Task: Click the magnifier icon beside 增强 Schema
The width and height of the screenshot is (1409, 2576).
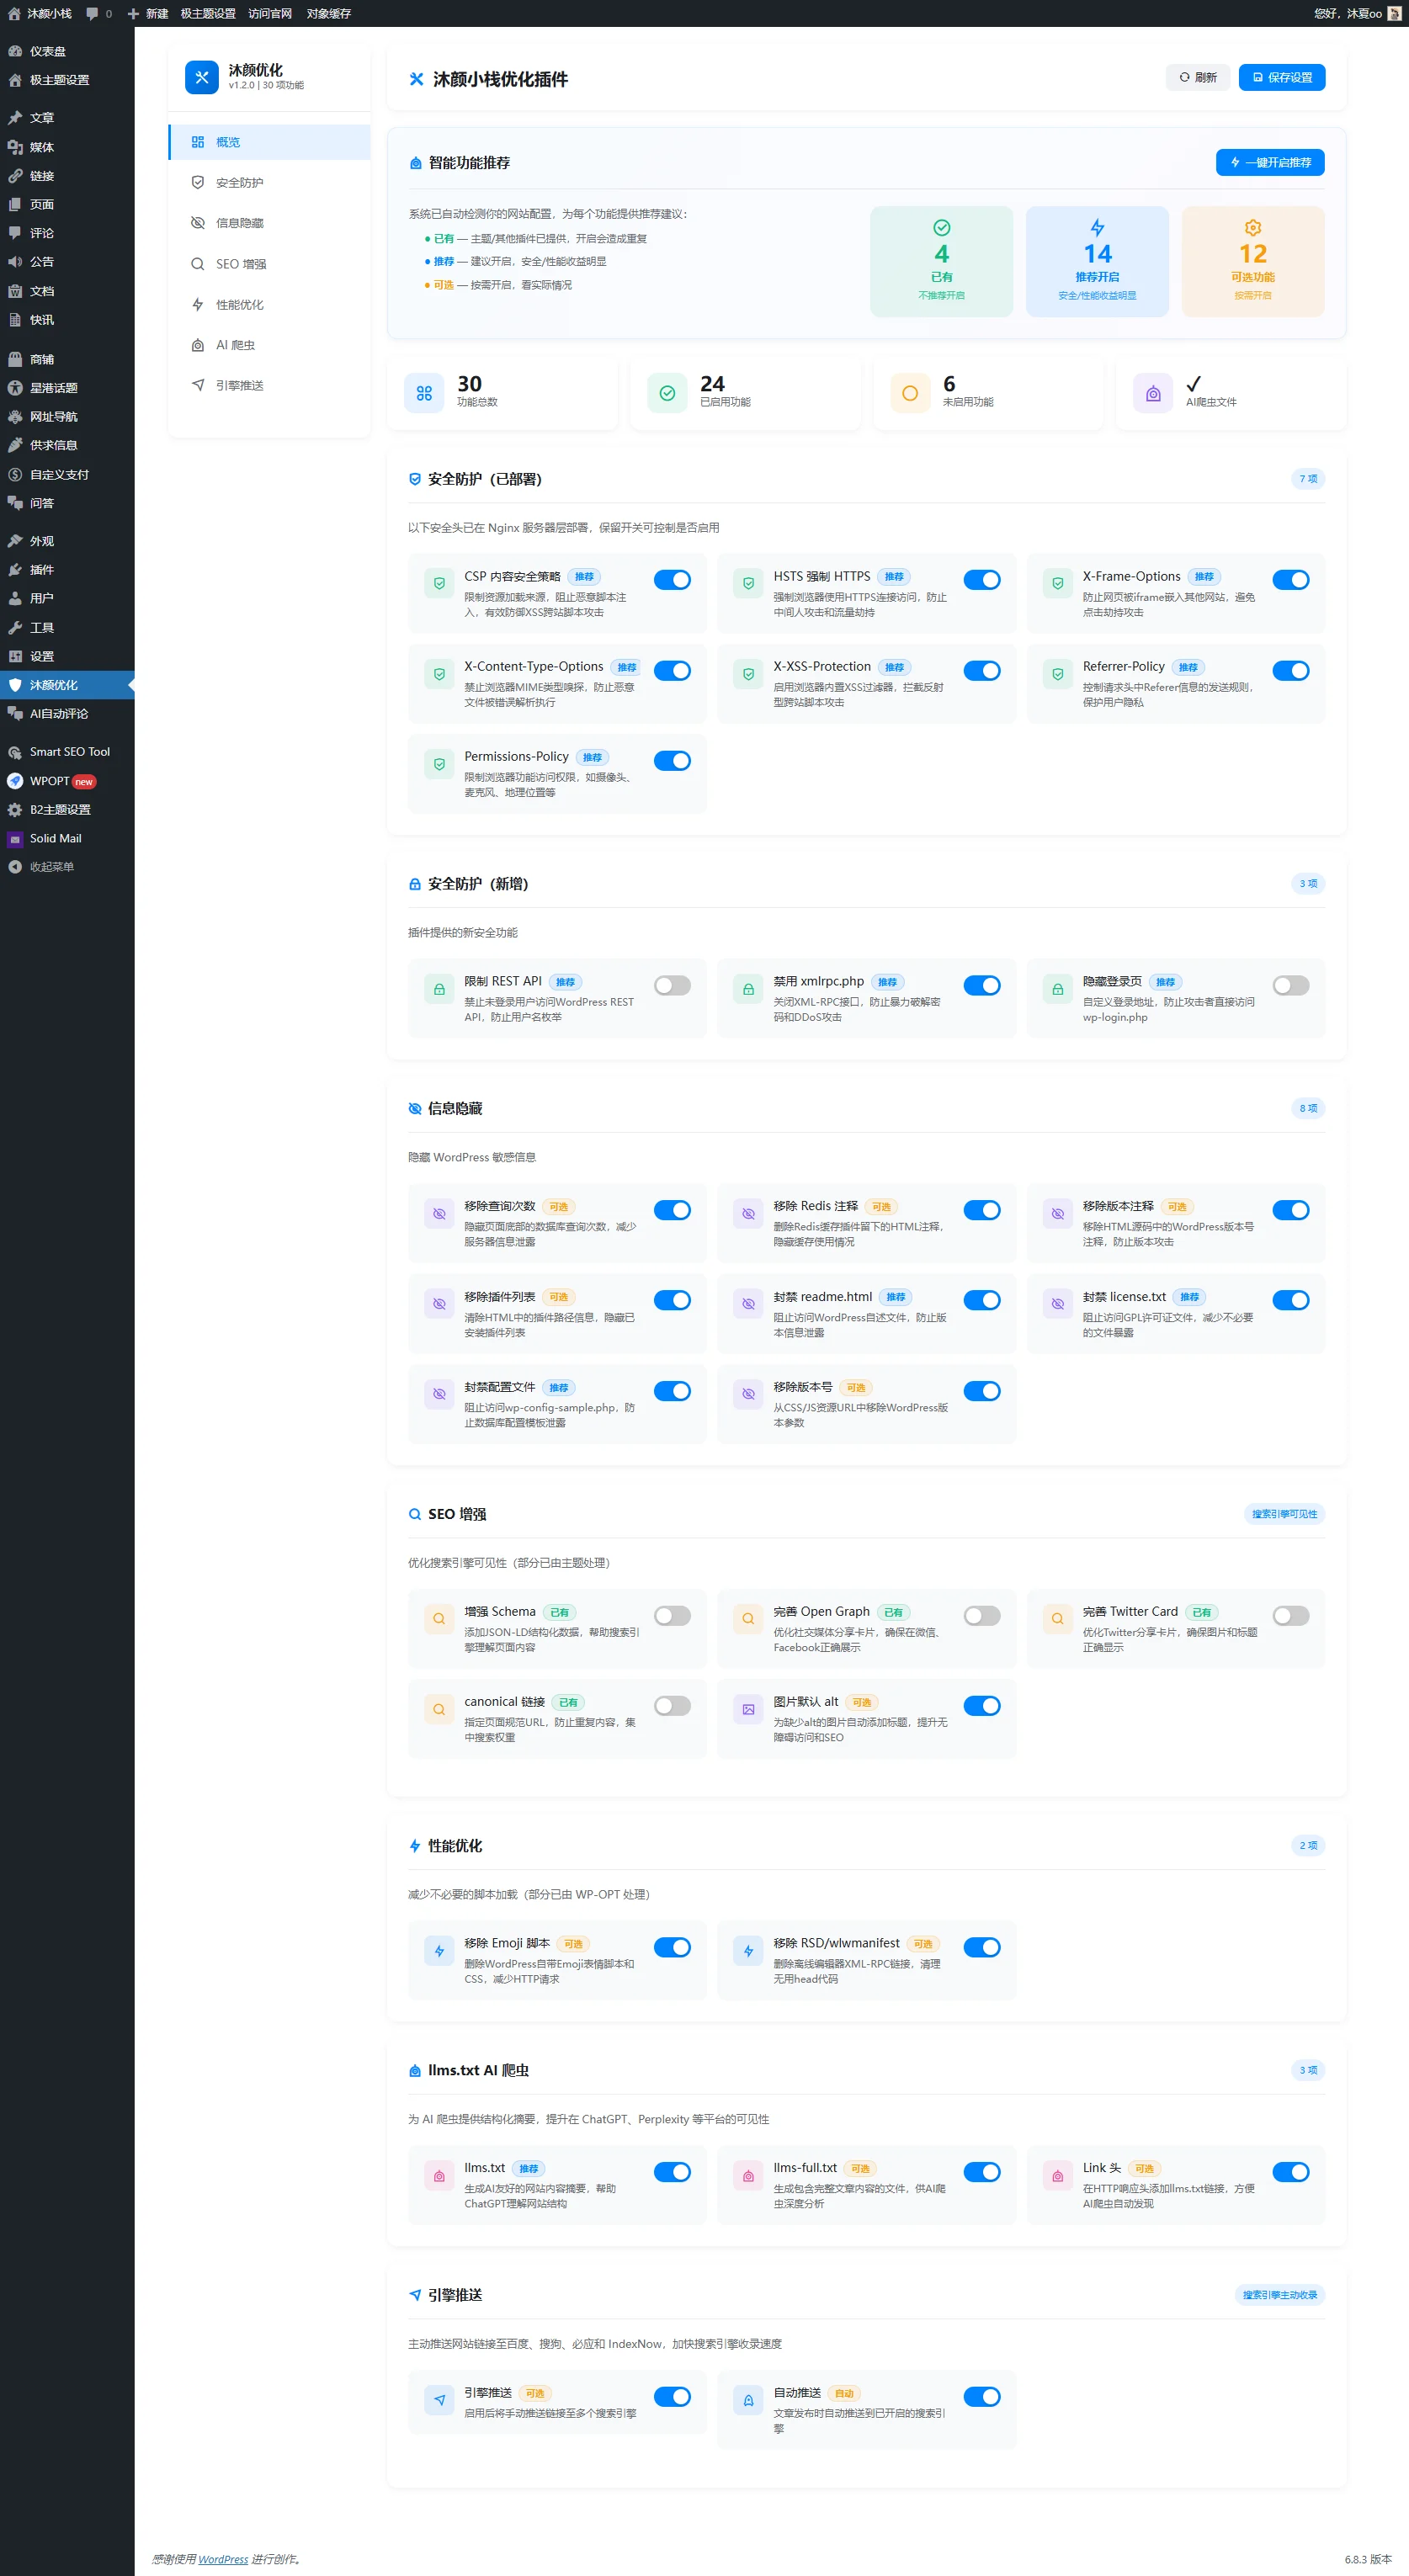Action: (x=439, y=1618)
